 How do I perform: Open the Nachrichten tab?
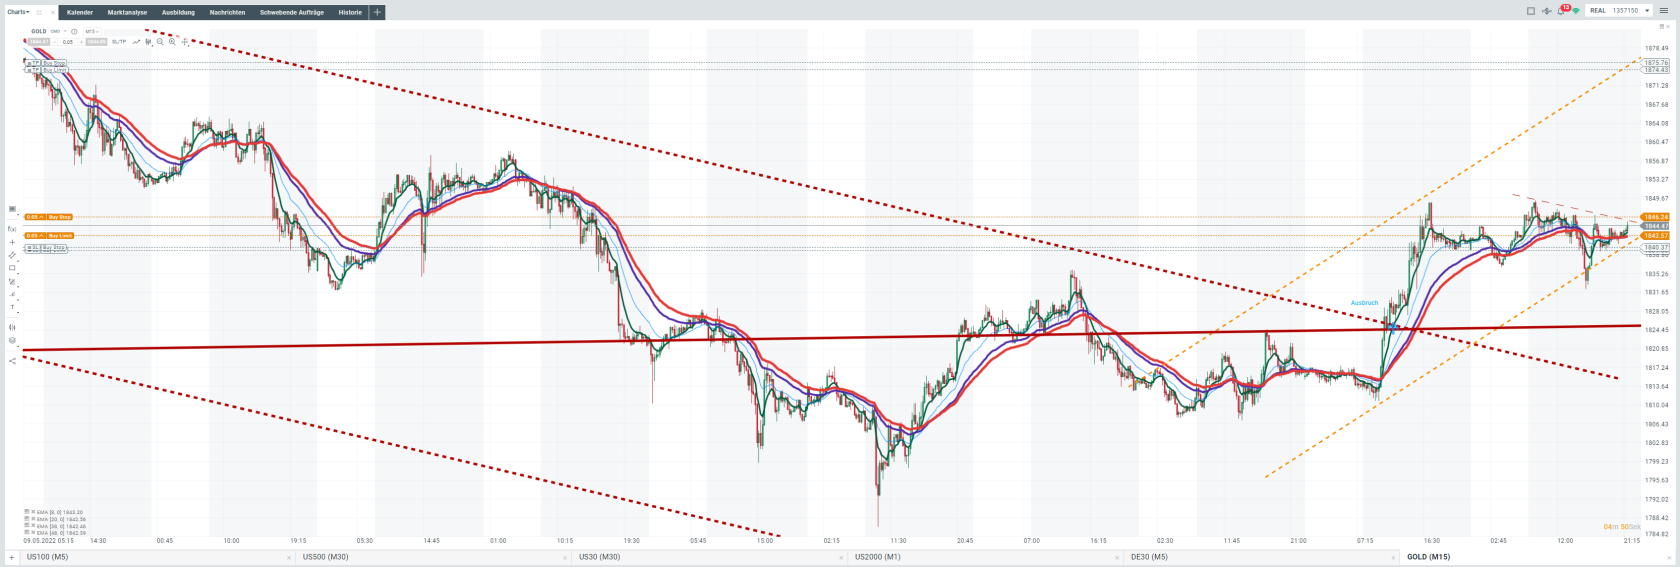point(227,12)
